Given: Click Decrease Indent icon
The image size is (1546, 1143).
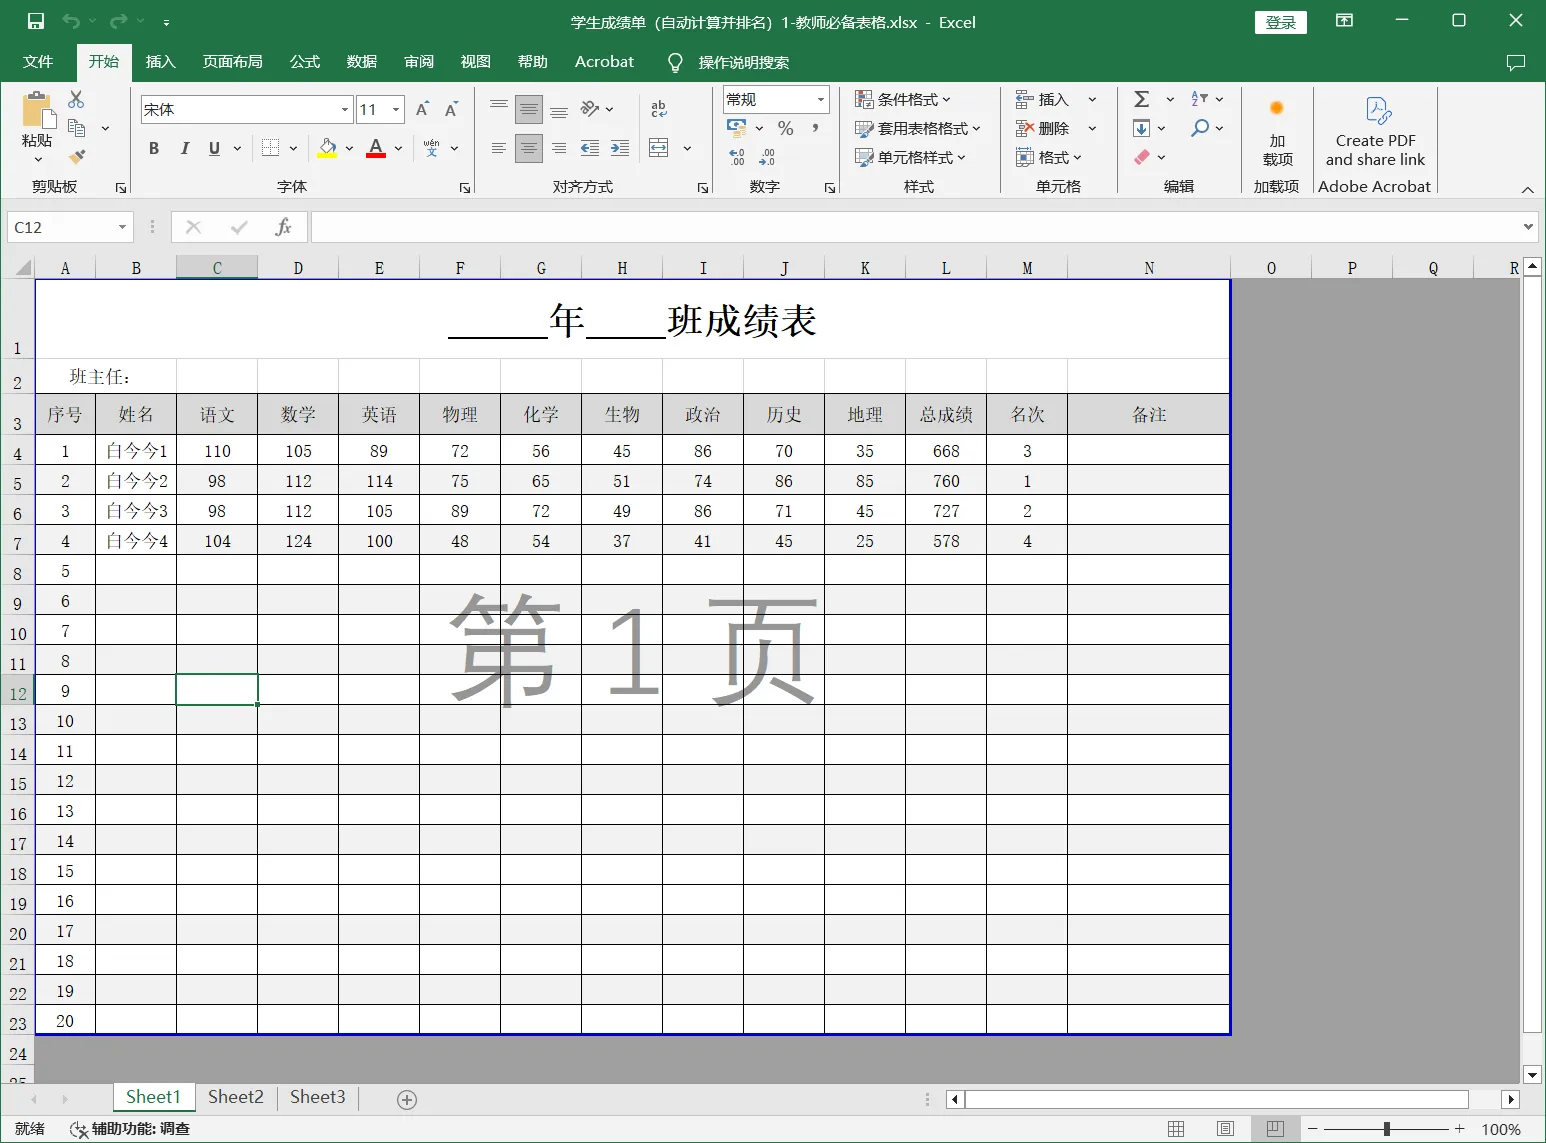Looking at the screenshot, I should pyautogui.click(x=590, y=148).
